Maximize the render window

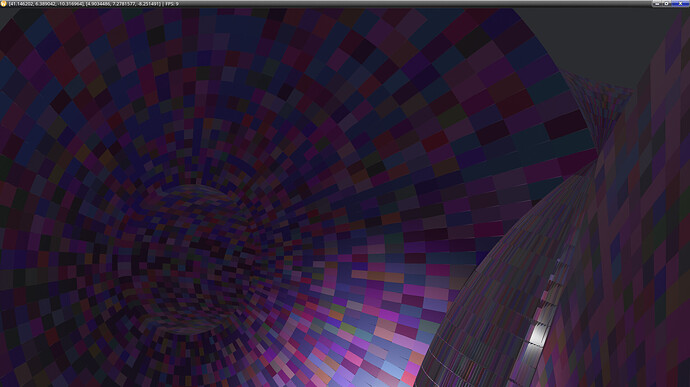click(666, 4)
